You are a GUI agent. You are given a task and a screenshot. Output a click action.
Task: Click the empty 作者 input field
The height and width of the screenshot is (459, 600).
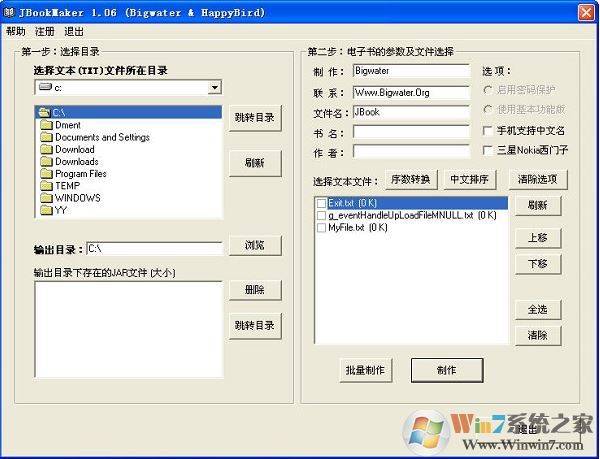pyautogui.click(x=411, y=151)
